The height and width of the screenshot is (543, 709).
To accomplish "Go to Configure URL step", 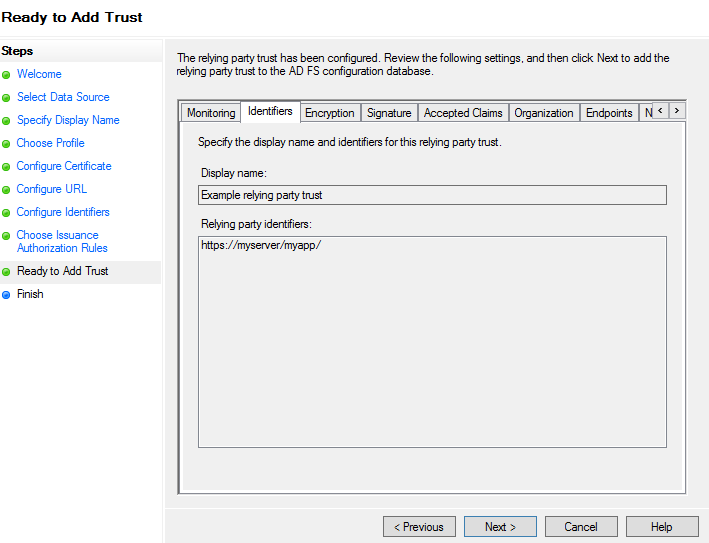I will pos(52,189).
